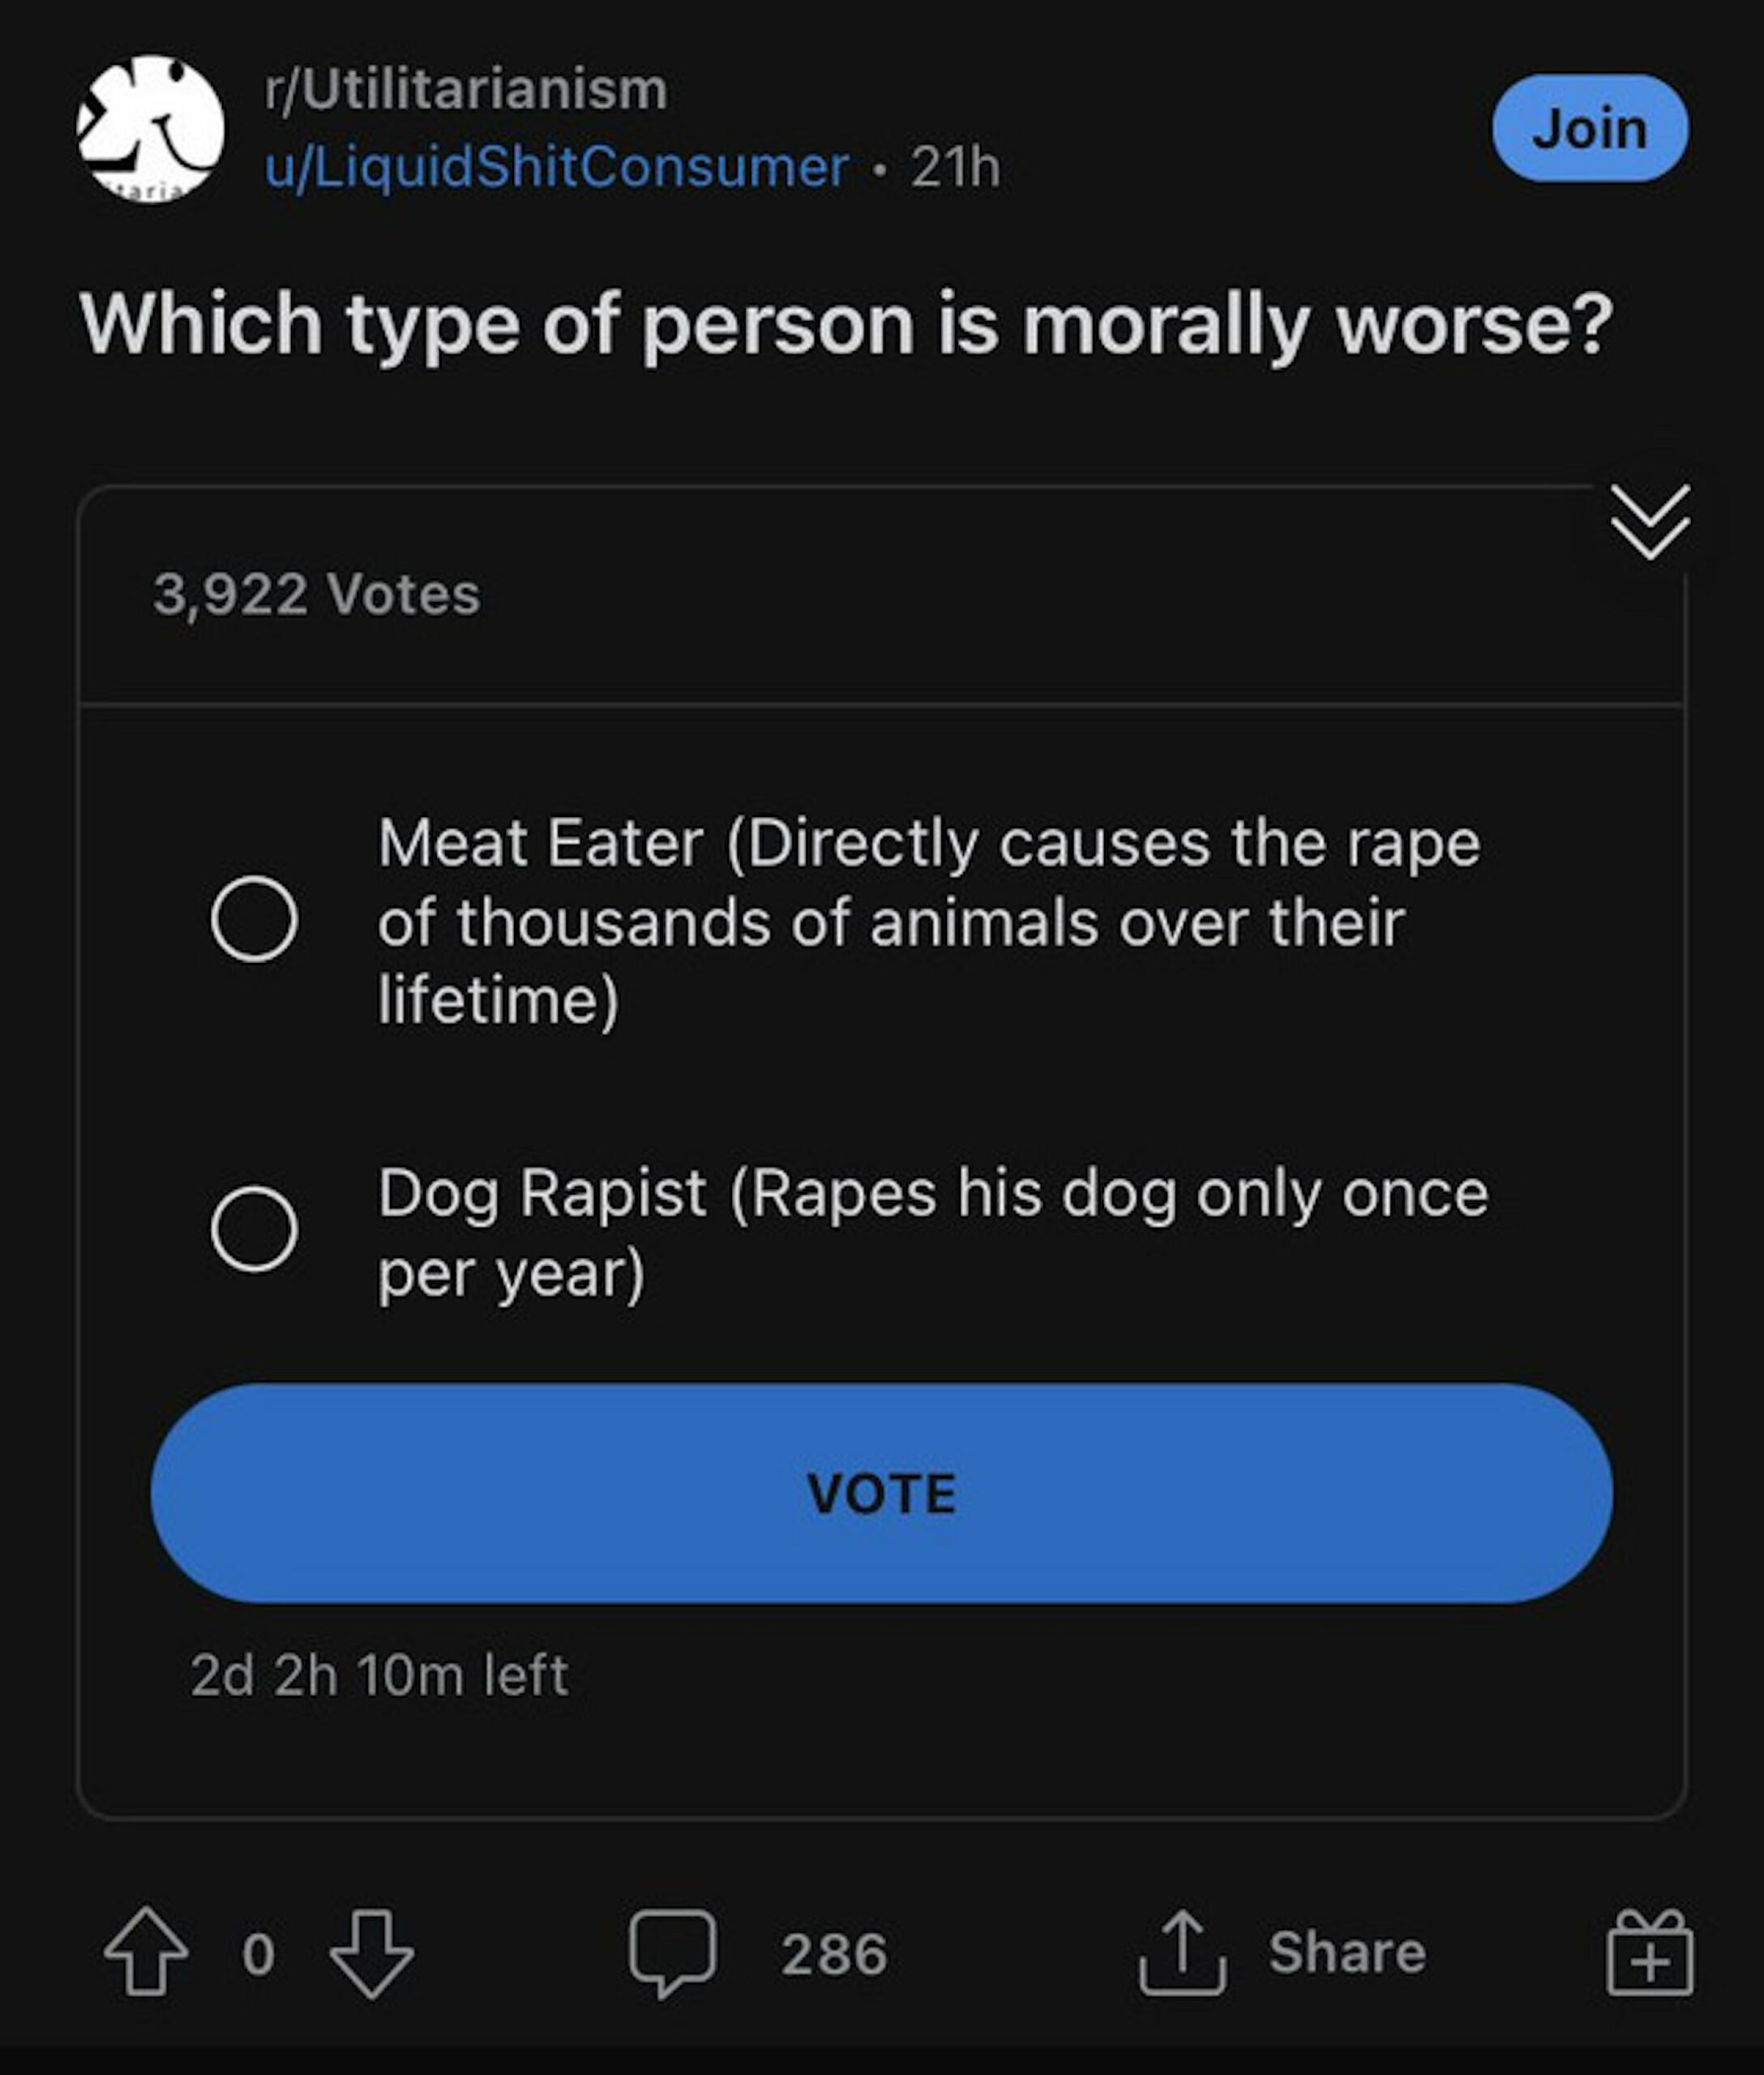Open the r/Utilitarianism community avatar
The image size is (1764, 2075).
[x=151, y=129]
